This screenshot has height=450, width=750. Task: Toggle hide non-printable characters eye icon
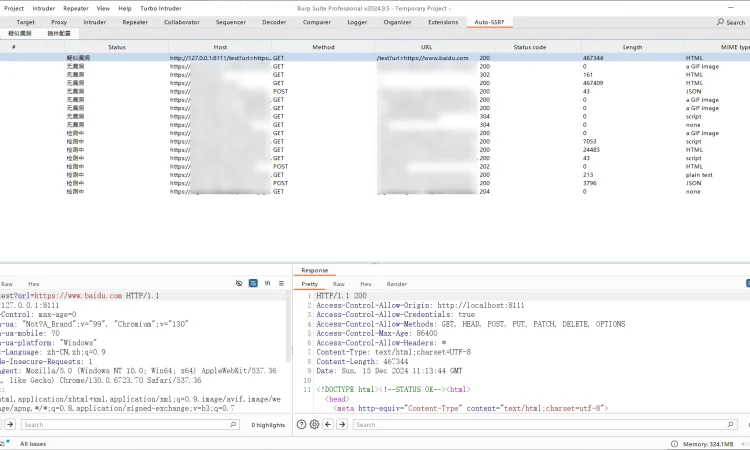point(239,284)
